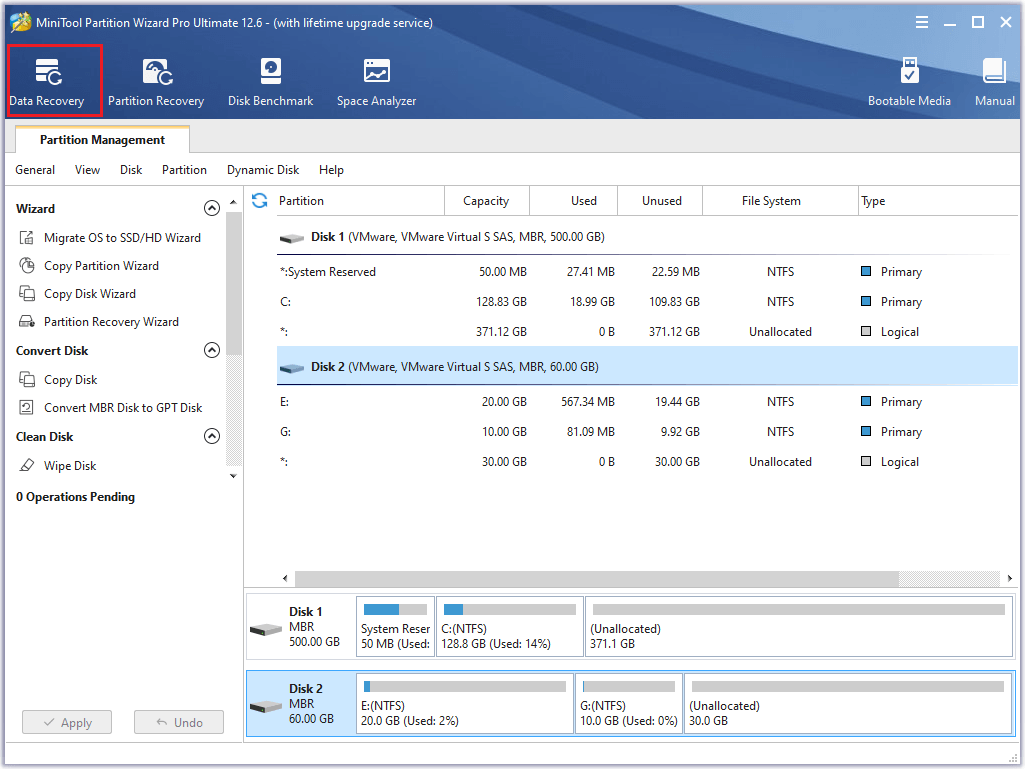Click the Convert MBR Disk to GPT icon

click(27, 407)
